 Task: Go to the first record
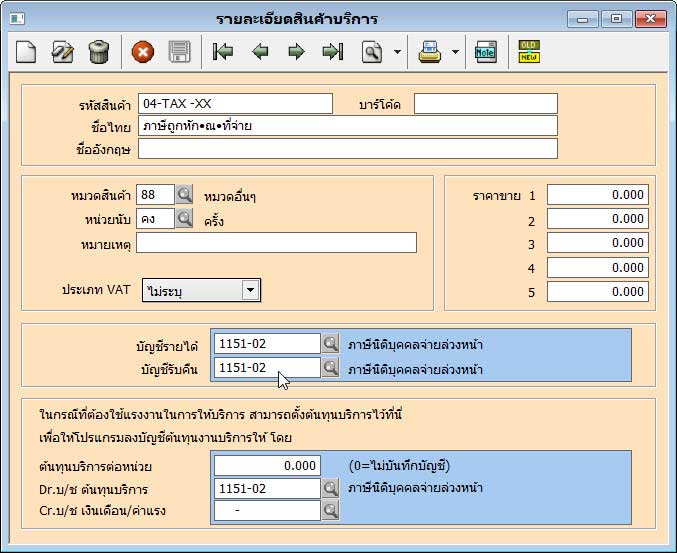tap(223, 52)
